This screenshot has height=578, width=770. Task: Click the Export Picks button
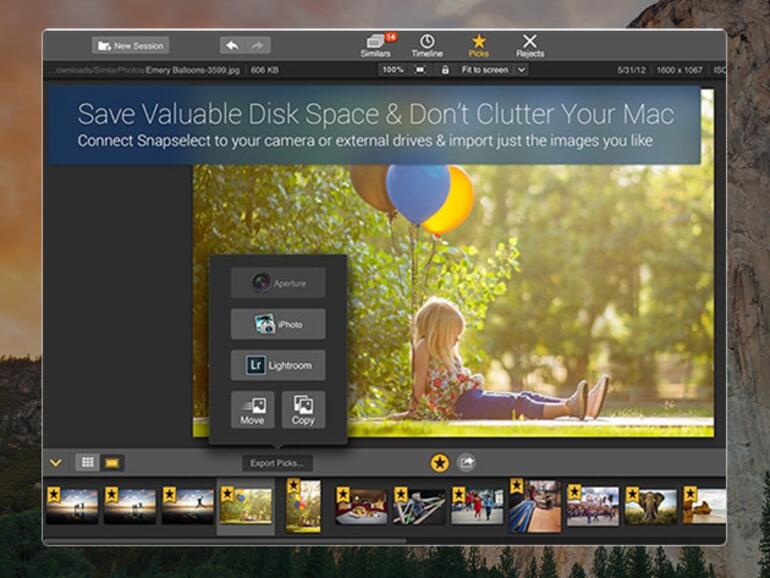277,463
